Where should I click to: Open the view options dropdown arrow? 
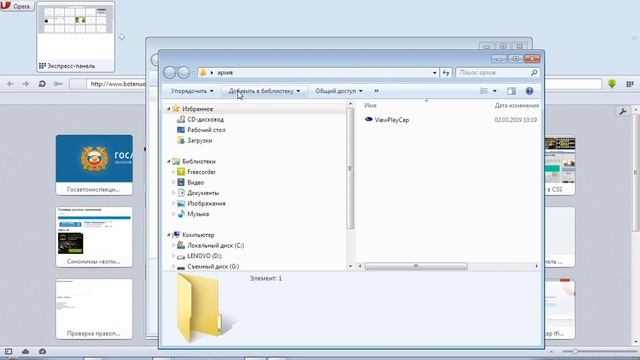(x=494, y=91)
